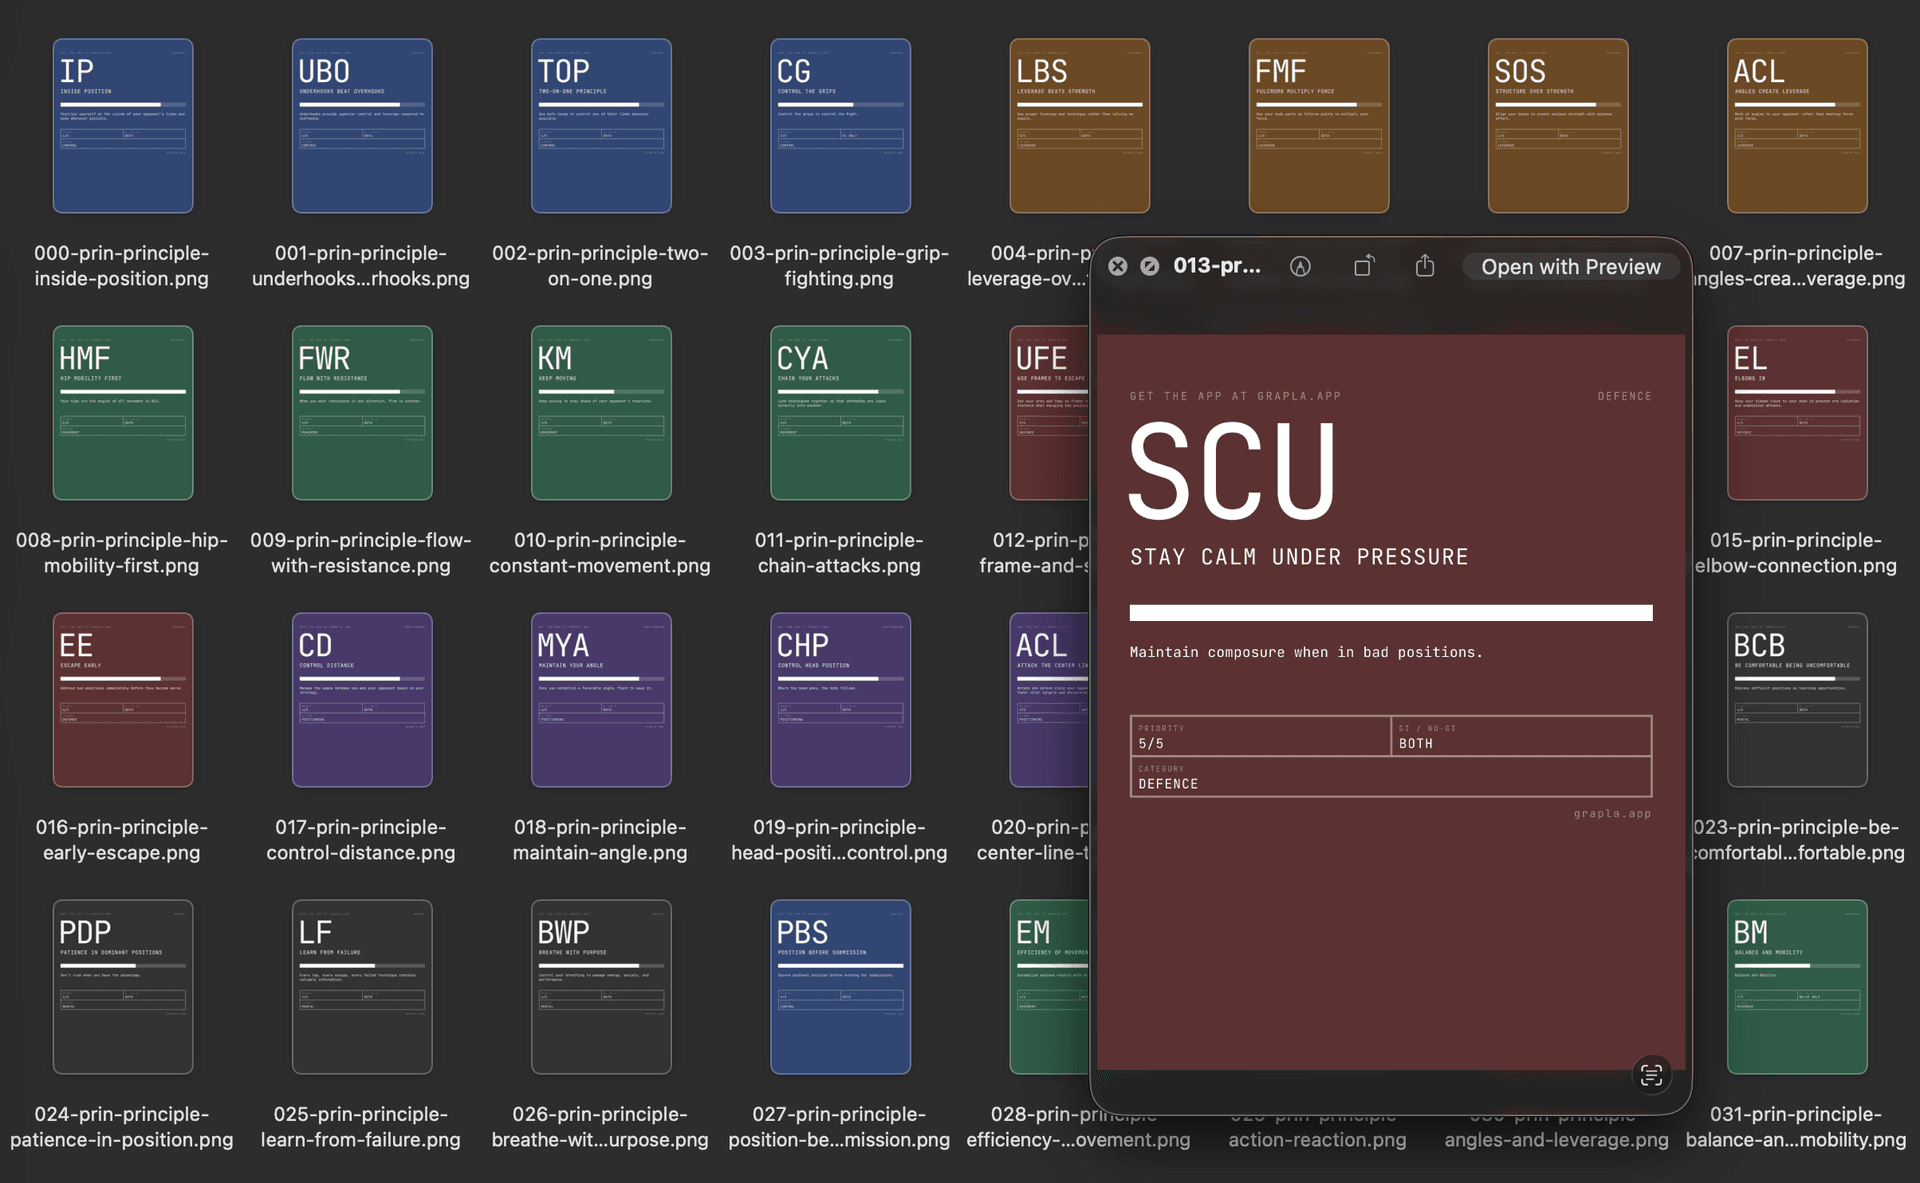
Task: Click the TOP two-on-one image thumbnail
Action: [600, 126]
